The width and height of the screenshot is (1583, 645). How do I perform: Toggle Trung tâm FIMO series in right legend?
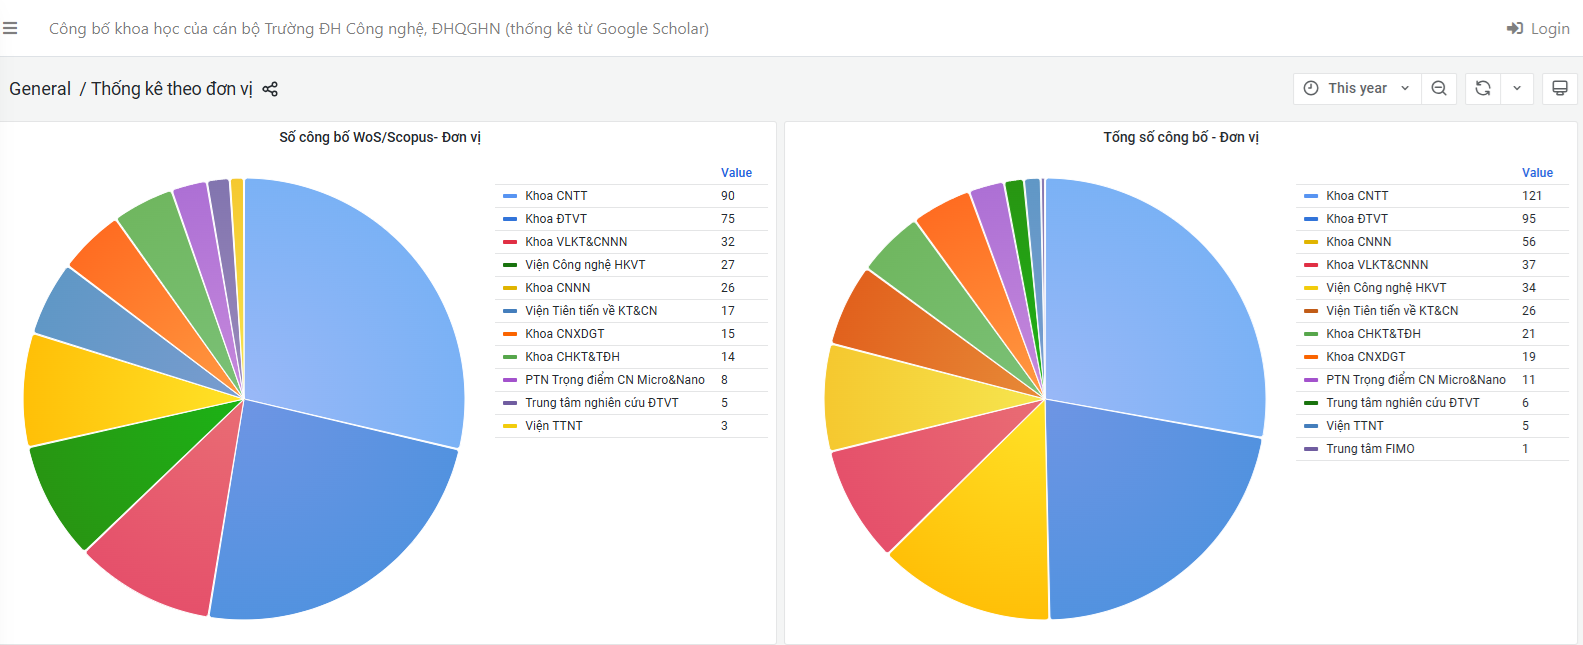1369,449
